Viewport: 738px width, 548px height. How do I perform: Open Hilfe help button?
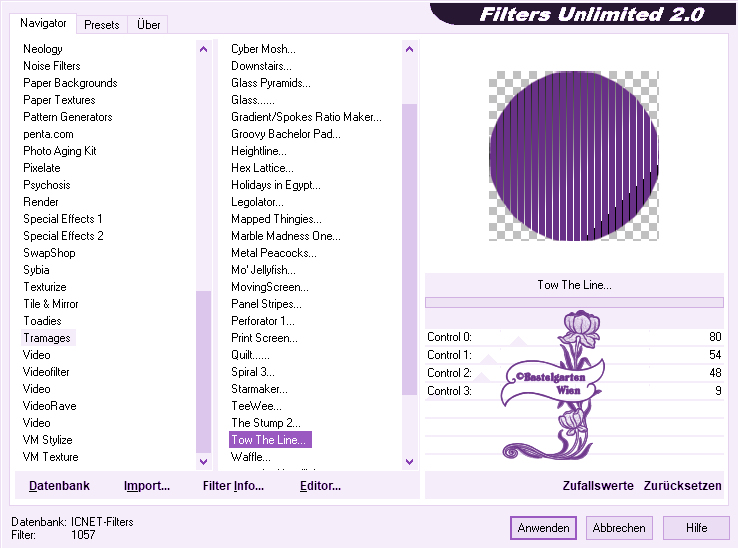click(696, 528)
